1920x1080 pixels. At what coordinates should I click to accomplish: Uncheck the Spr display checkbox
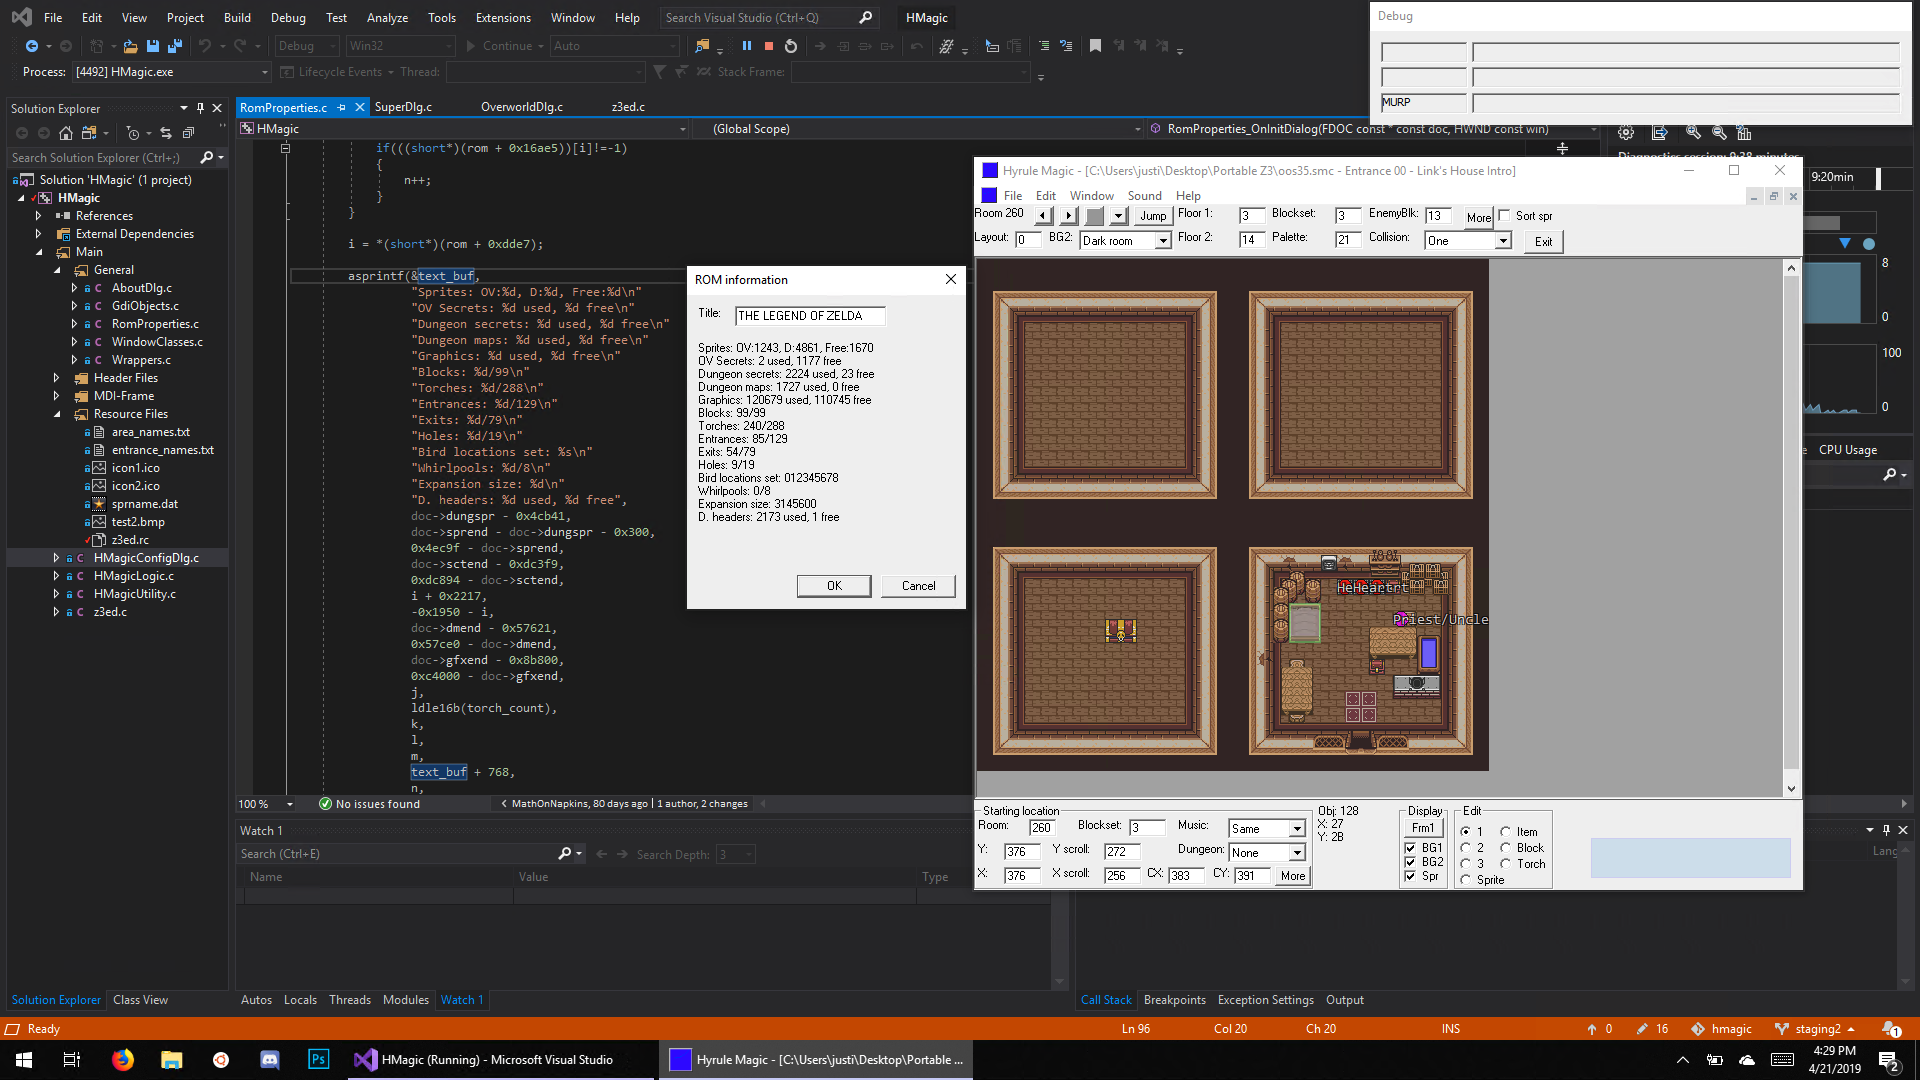click(x=1410, y=876)
